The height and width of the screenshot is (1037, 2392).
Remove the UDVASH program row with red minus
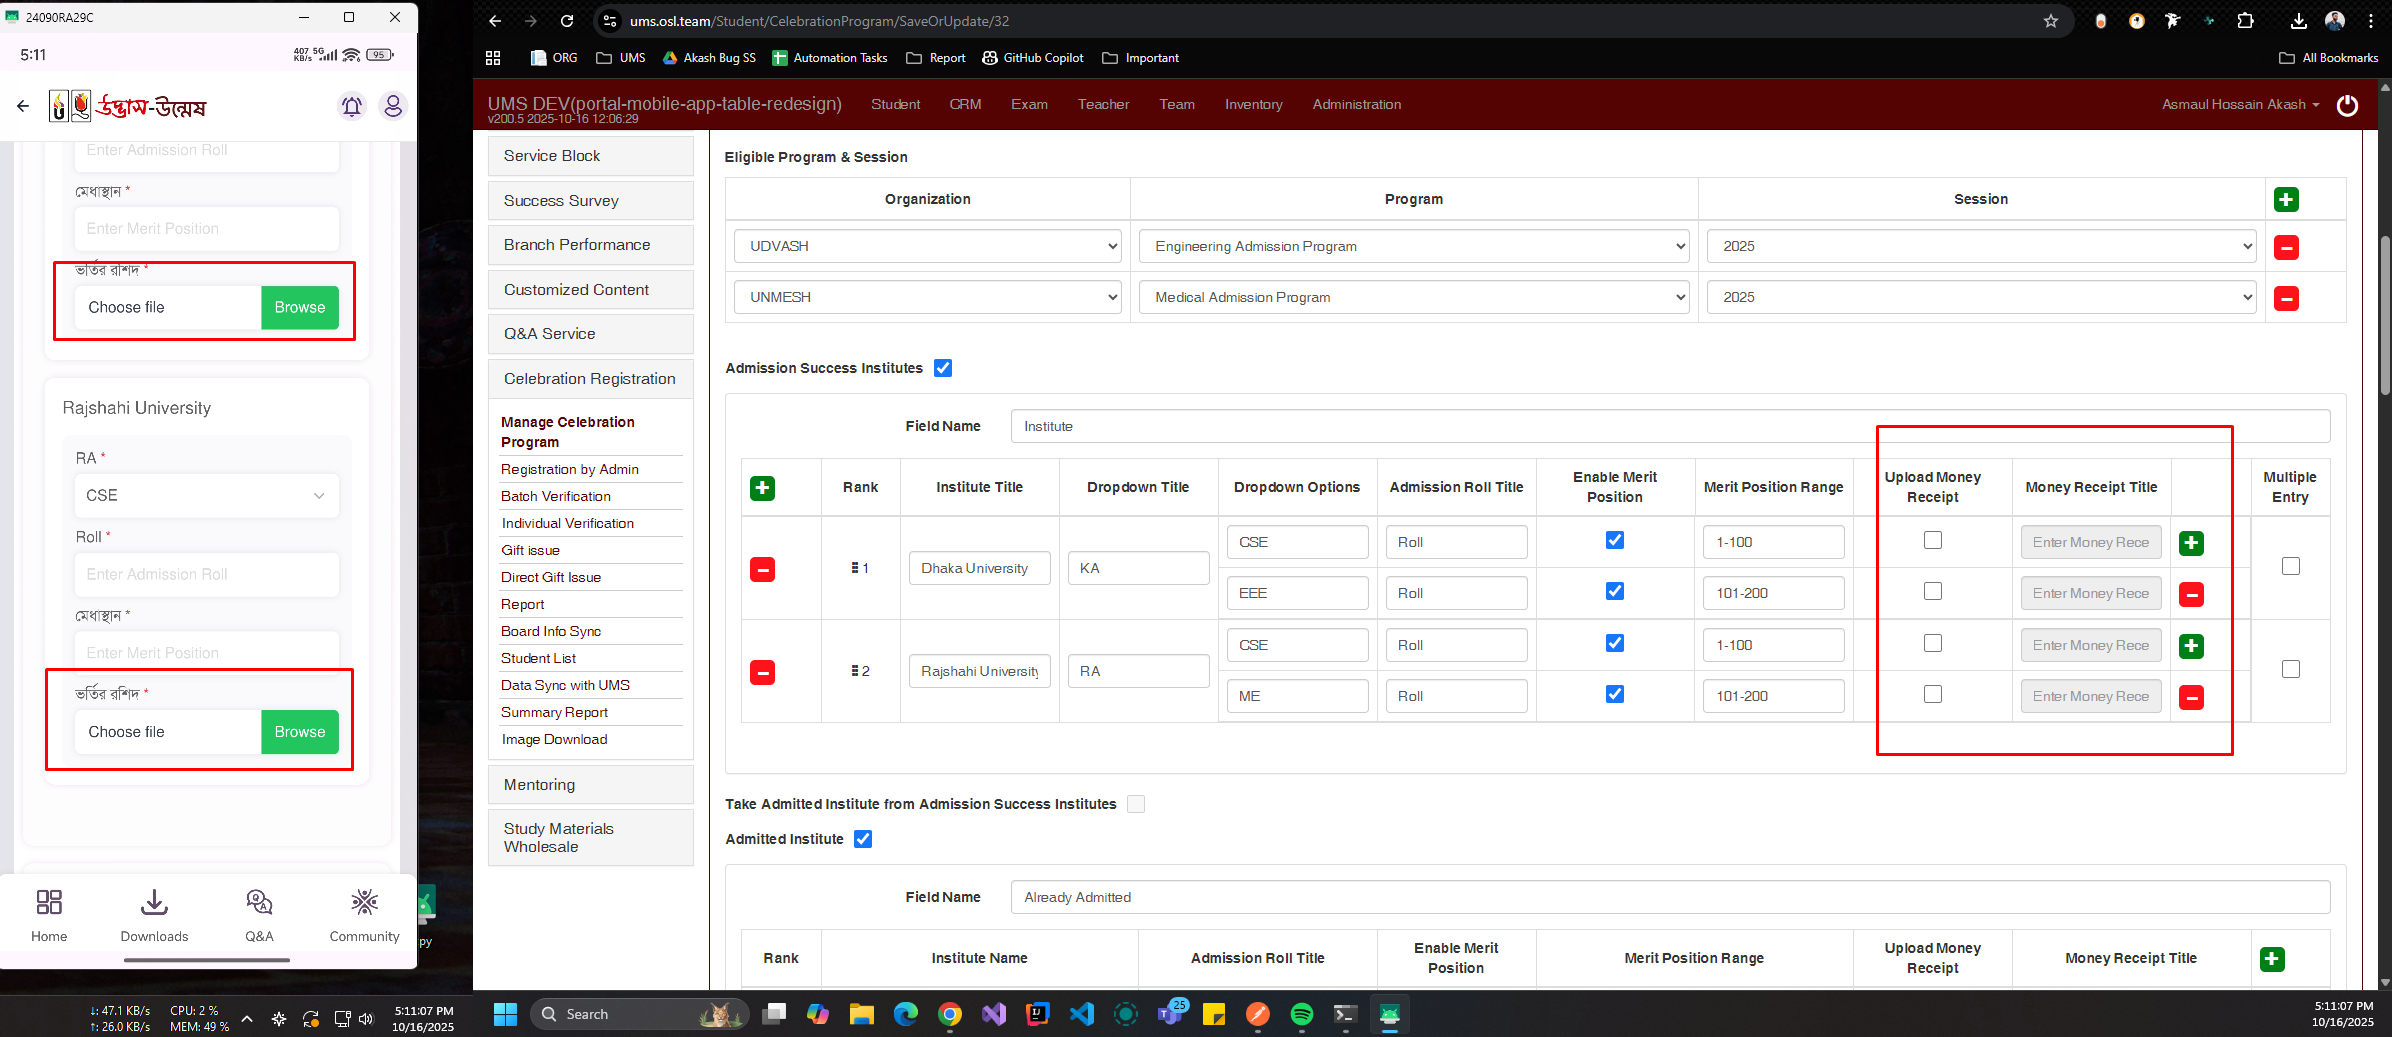click(2285, 247)
